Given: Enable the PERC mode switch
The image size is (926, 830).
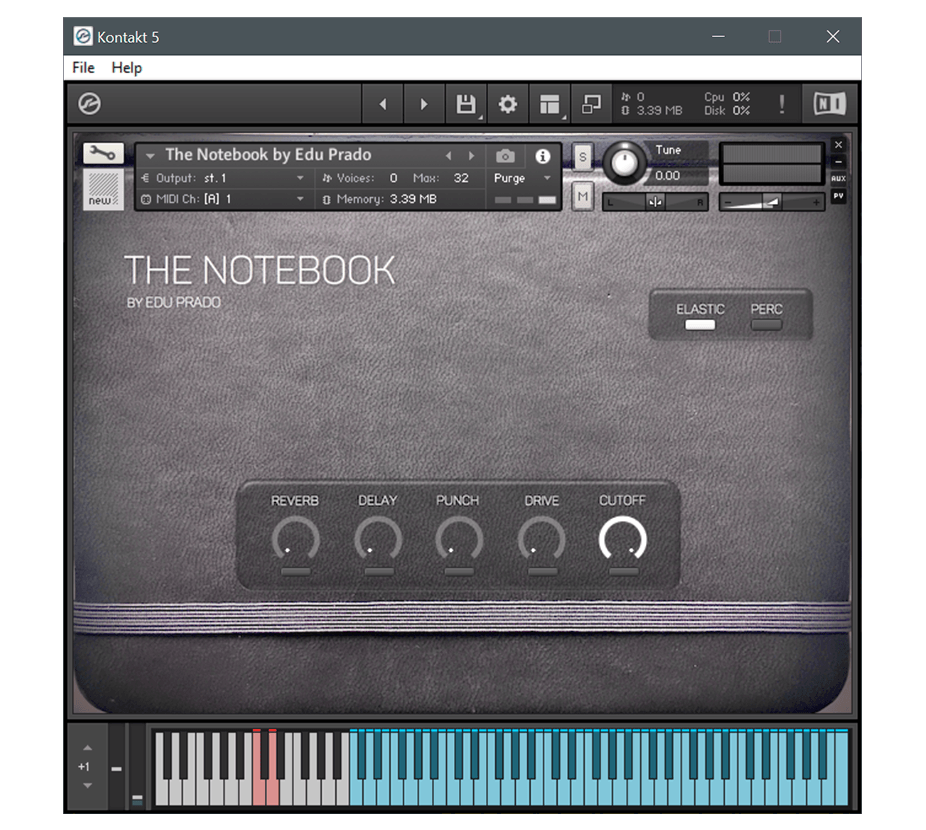Looking at the screenshot, I should coord(767,325).
